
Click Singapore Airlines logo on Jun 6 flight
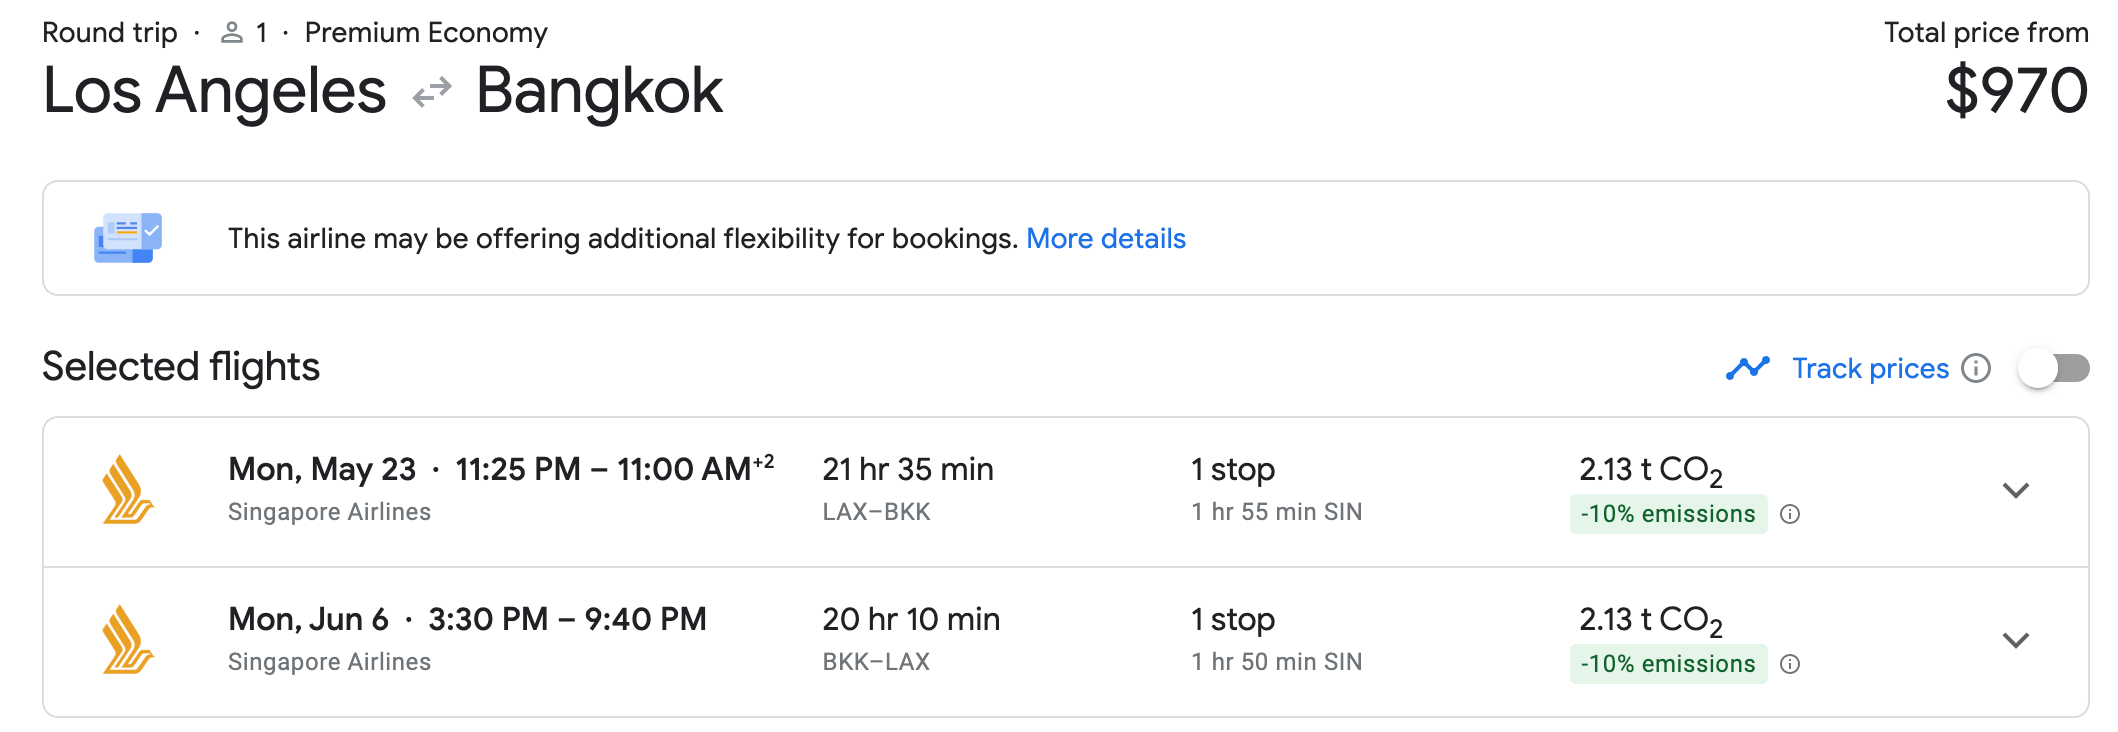(x=128, y=640)
